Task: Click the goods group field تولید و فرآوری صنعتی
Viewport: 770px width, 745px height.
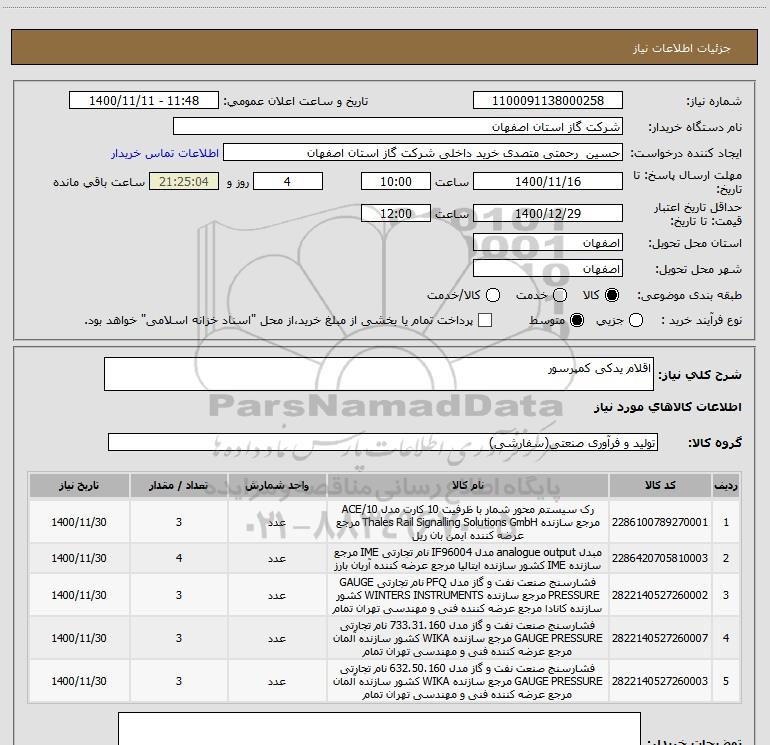Action: click(x=383, y=442)
